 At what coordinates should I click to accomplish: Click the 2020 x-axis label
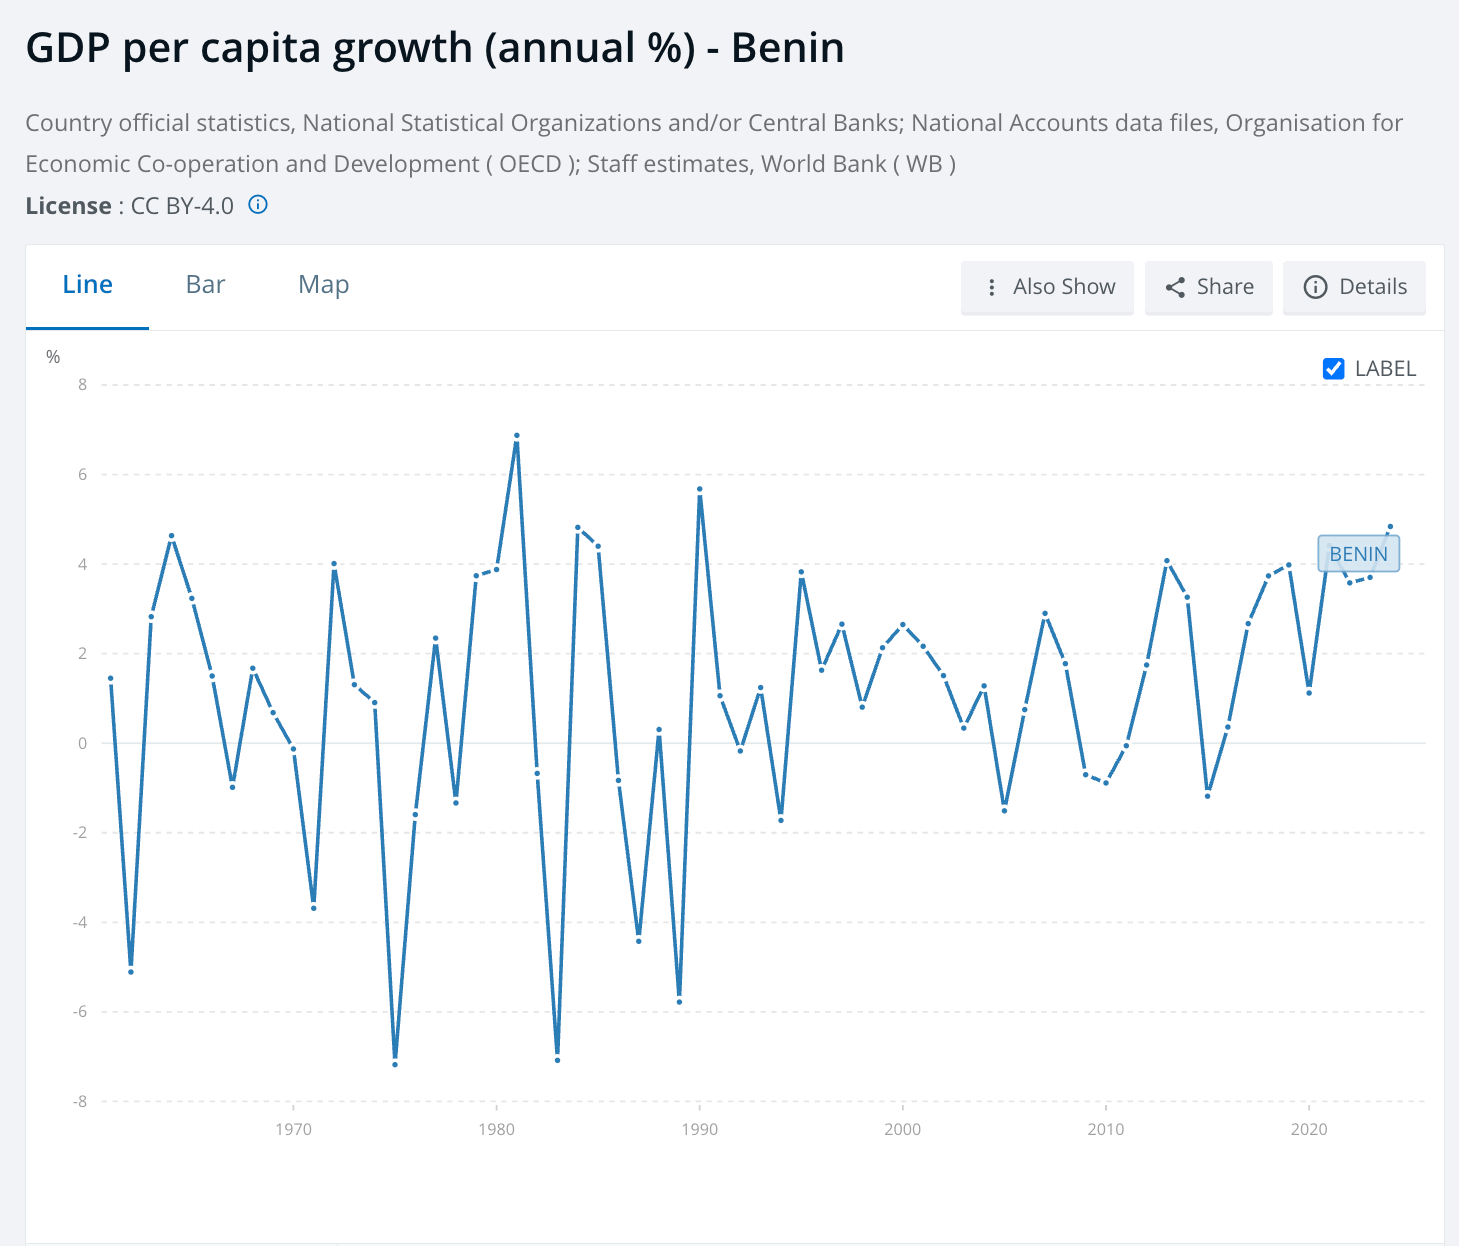point(1309,1129)
